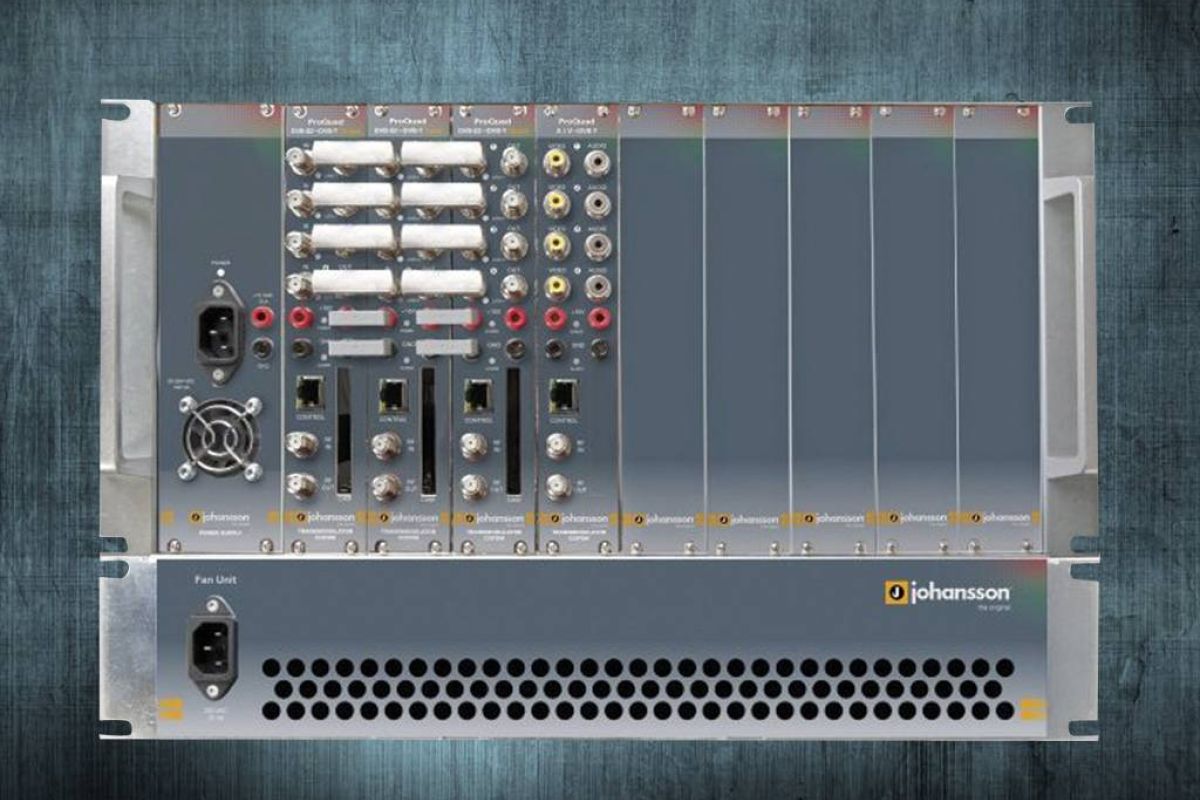The height and width of the screenshot is (800, 1200).
Task: Click the Control Ethernet port on the first ProQuad module
Action: pos(308,395)
